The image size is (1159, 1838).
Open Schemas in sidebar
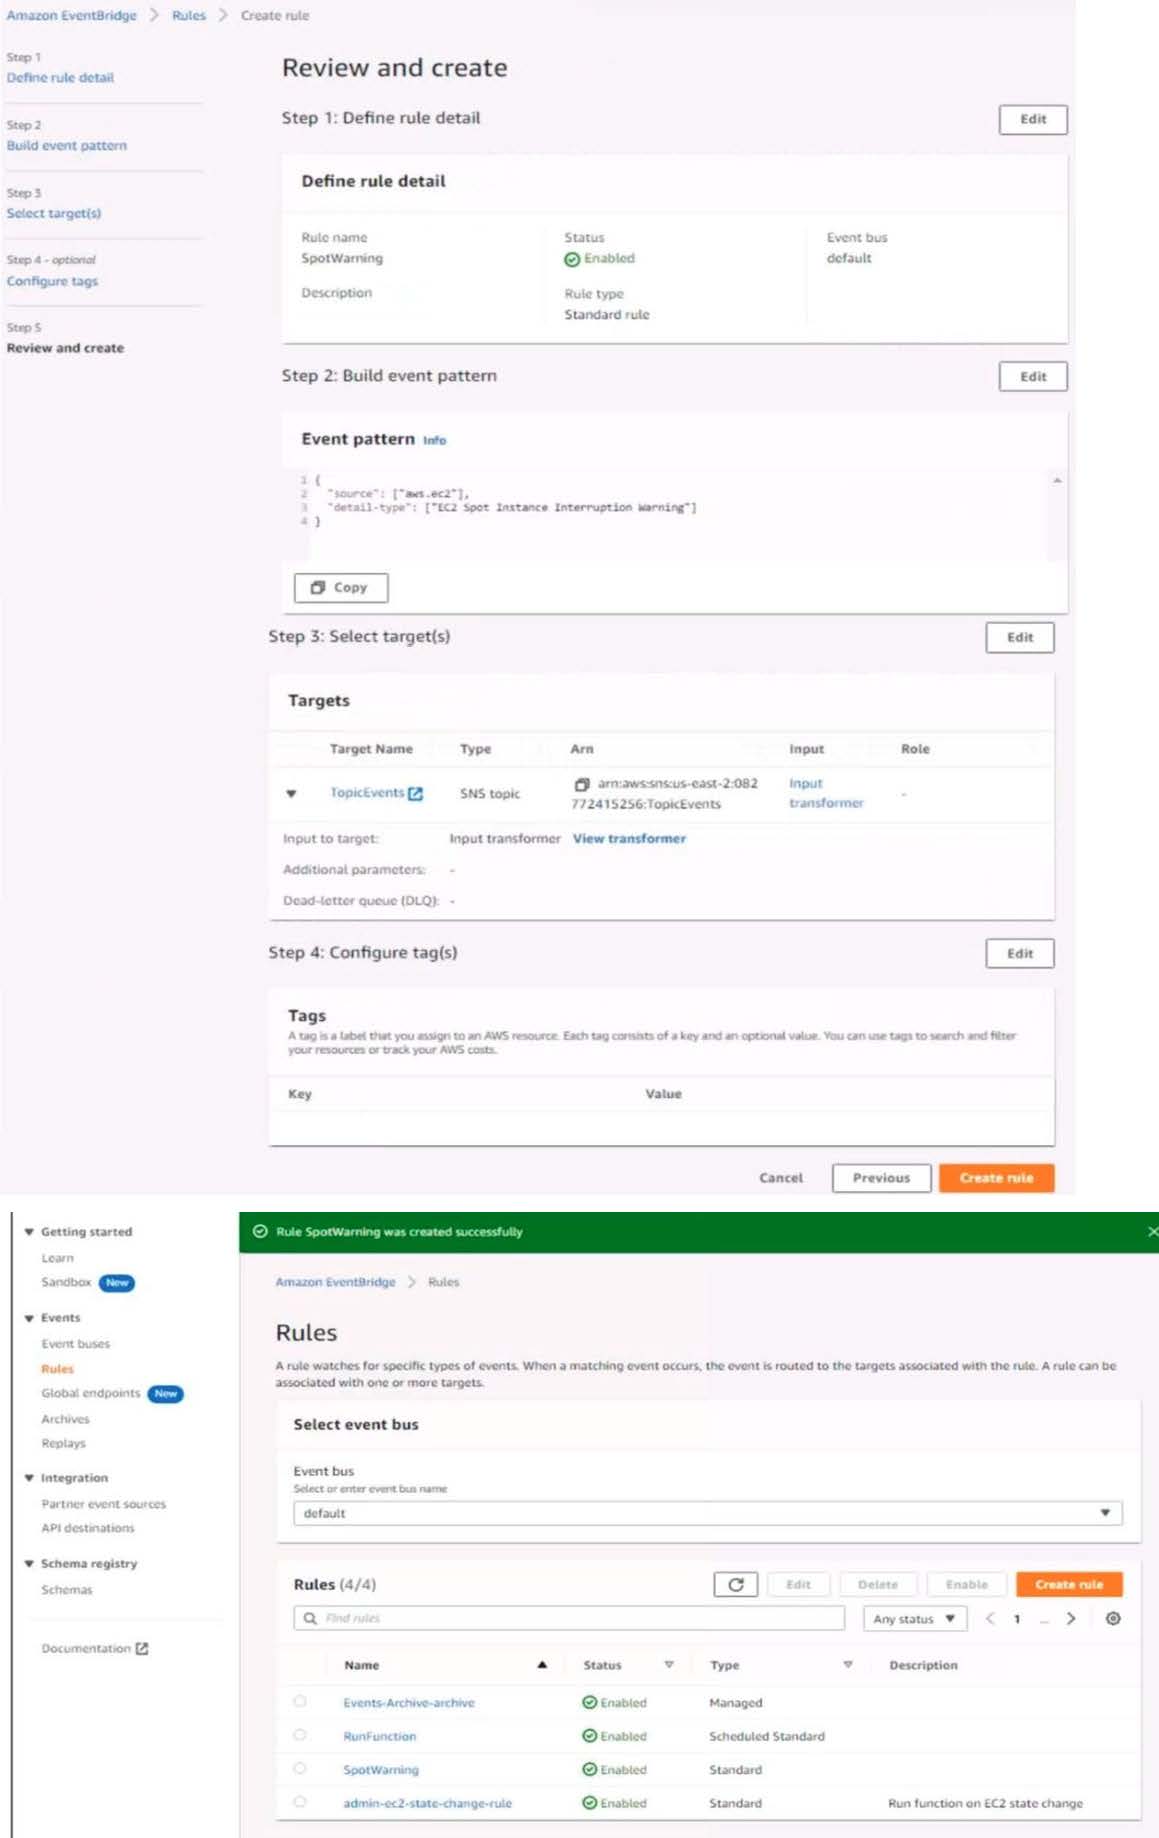click(x=67, y=1590)
